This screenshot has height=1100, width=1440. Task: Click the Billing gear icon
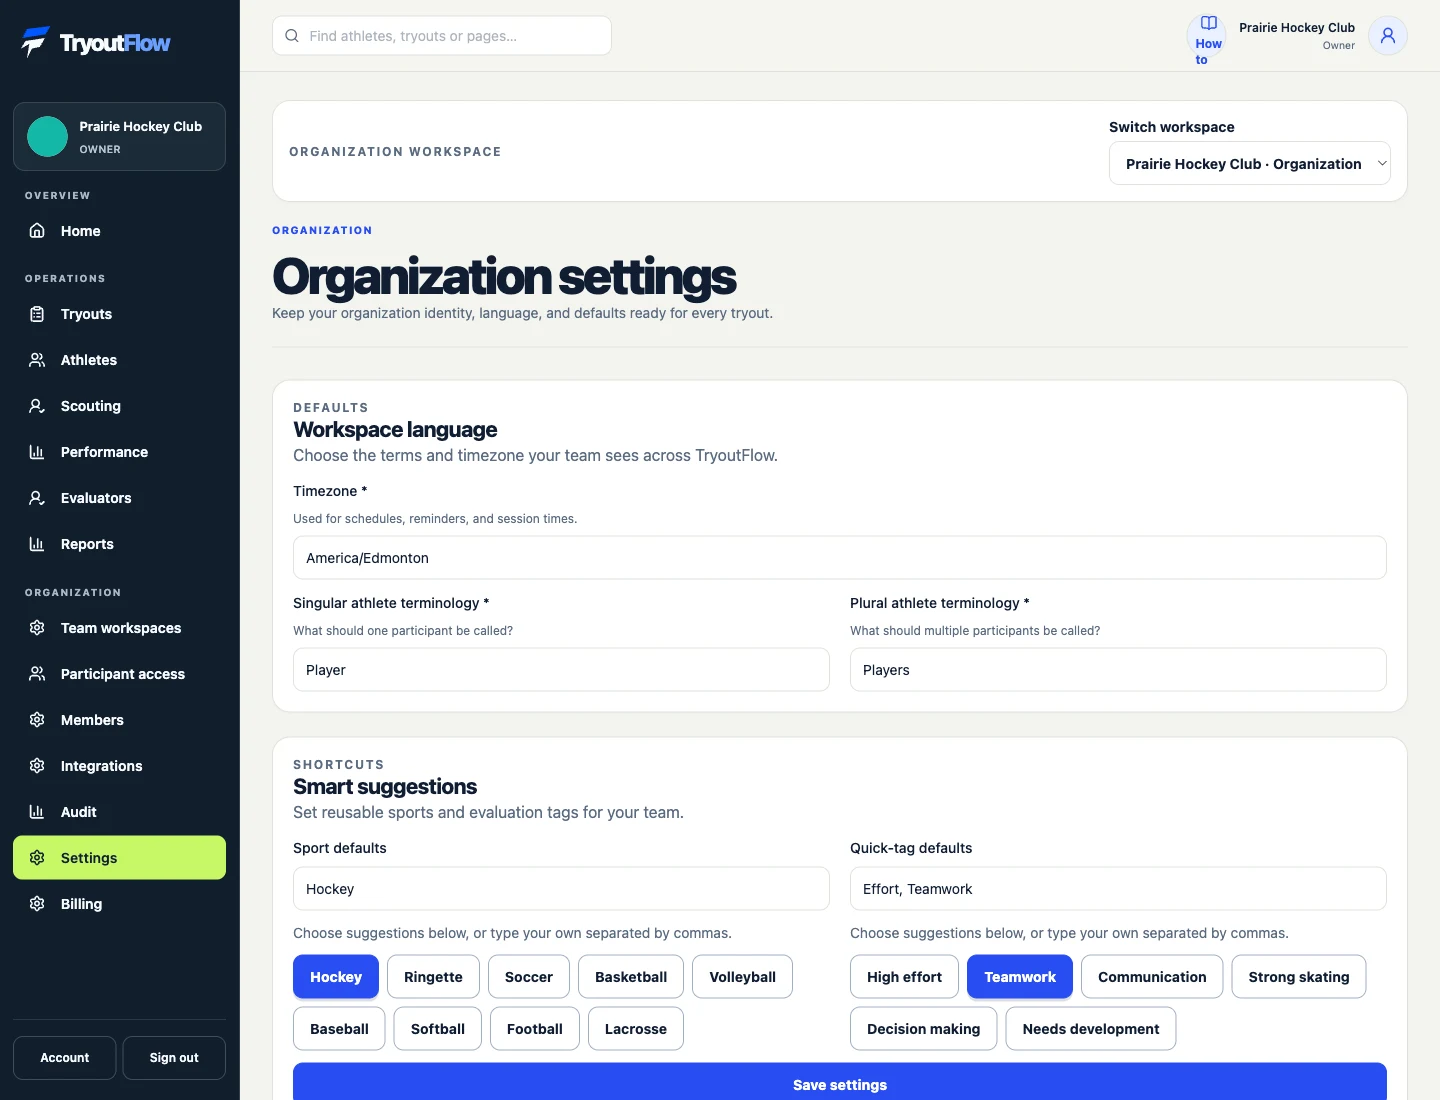point(37,904)
